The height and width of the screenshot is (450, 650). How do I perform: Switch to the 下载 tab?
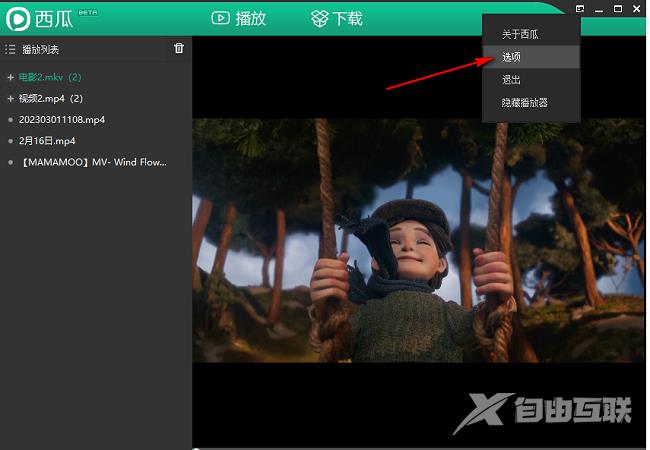click(x=336, y=18)
